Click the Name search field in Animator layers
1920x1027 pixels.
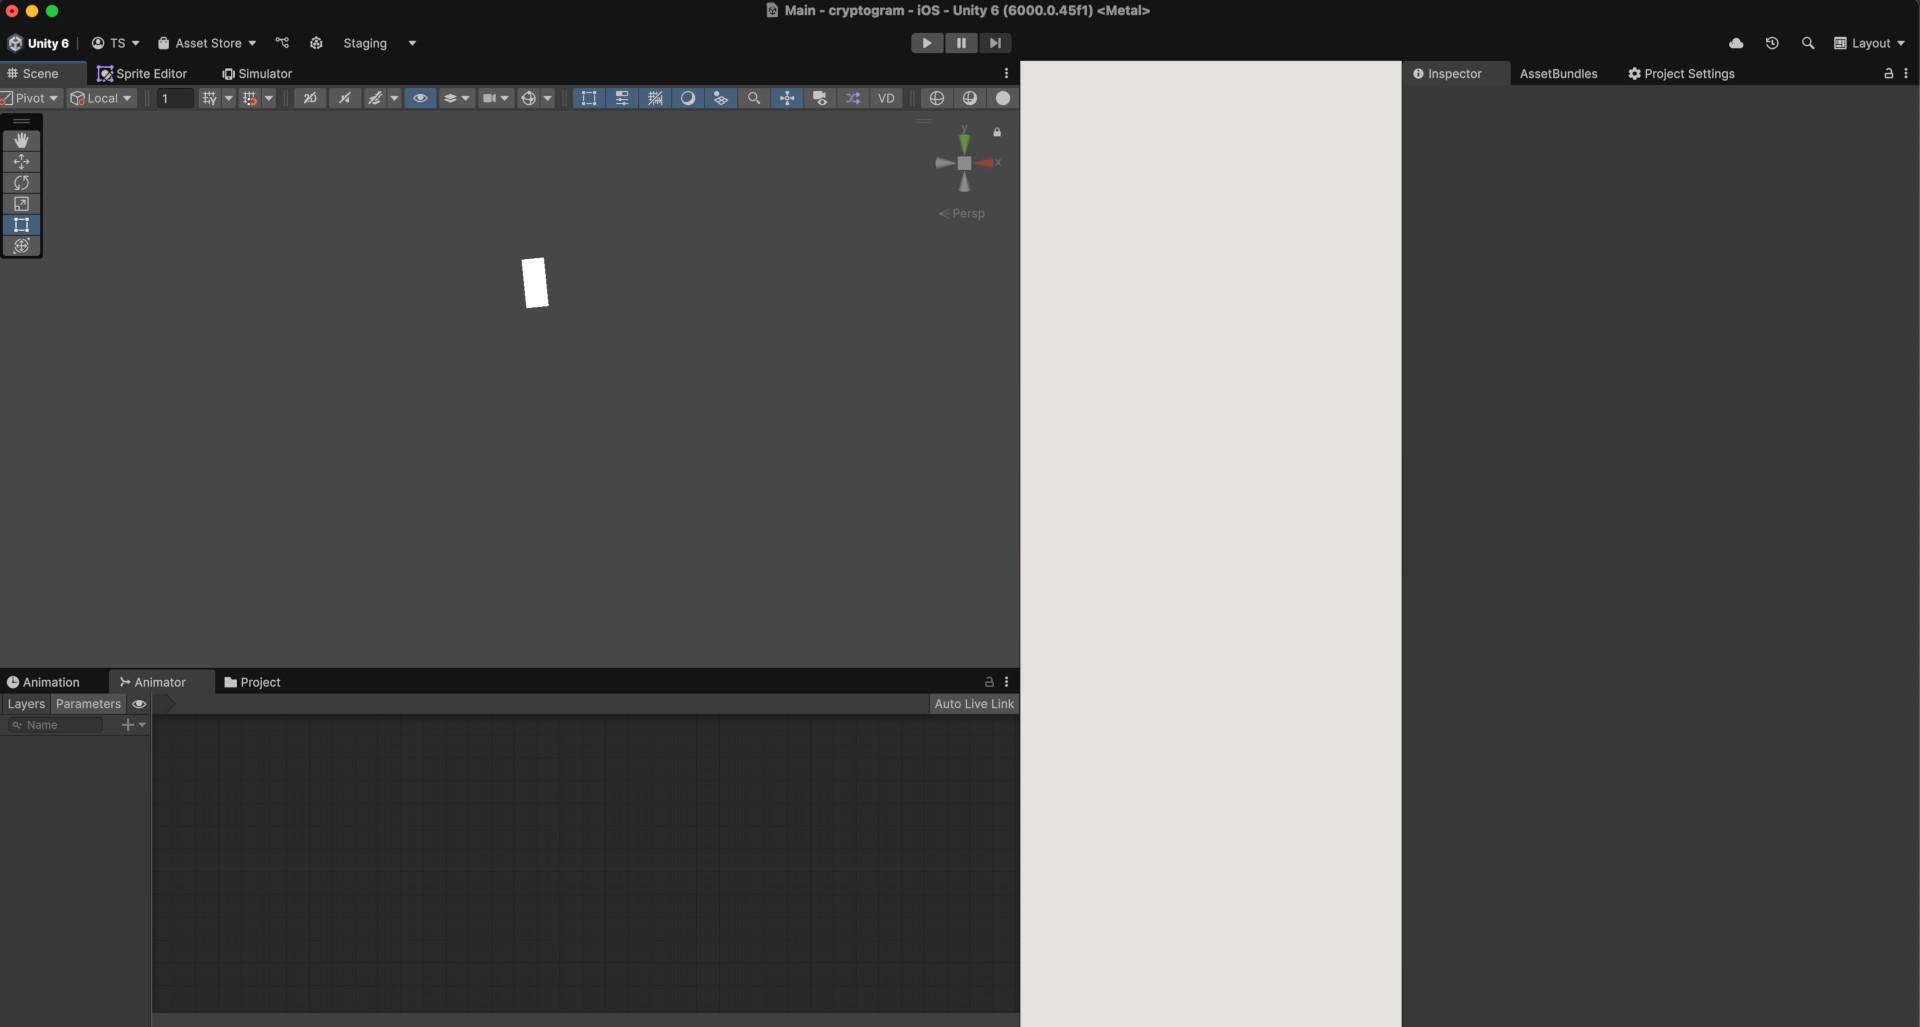pyautogui.click(x=55, y=725)
